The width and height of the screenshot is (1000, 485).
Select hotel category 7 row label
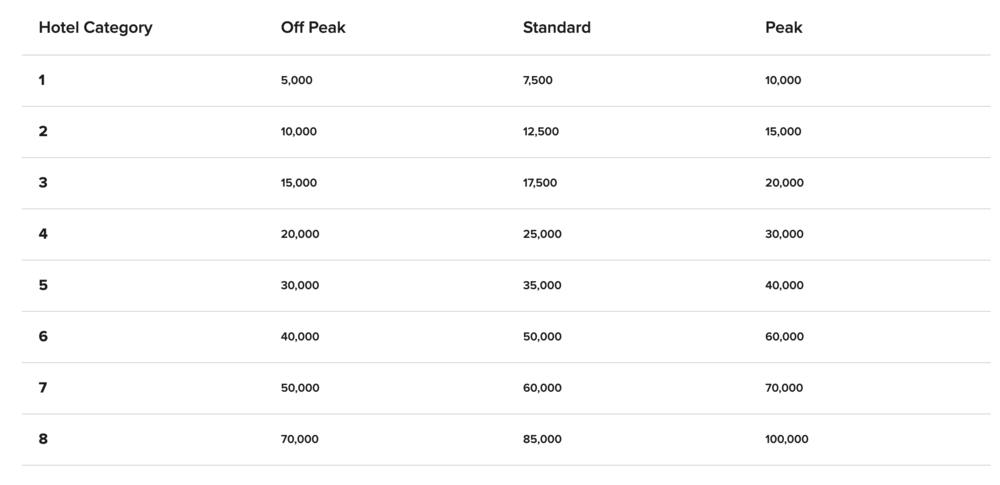point(43,387)
